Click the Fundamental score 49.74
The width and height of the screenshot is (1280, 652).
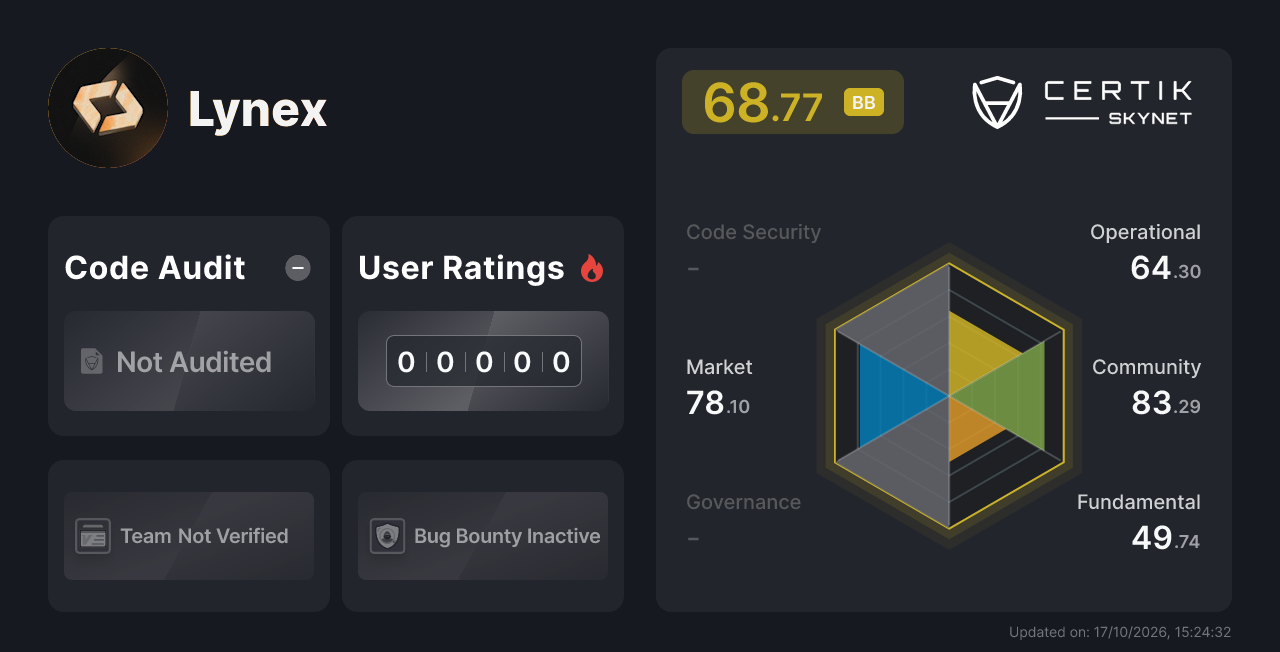(1165, 538)
